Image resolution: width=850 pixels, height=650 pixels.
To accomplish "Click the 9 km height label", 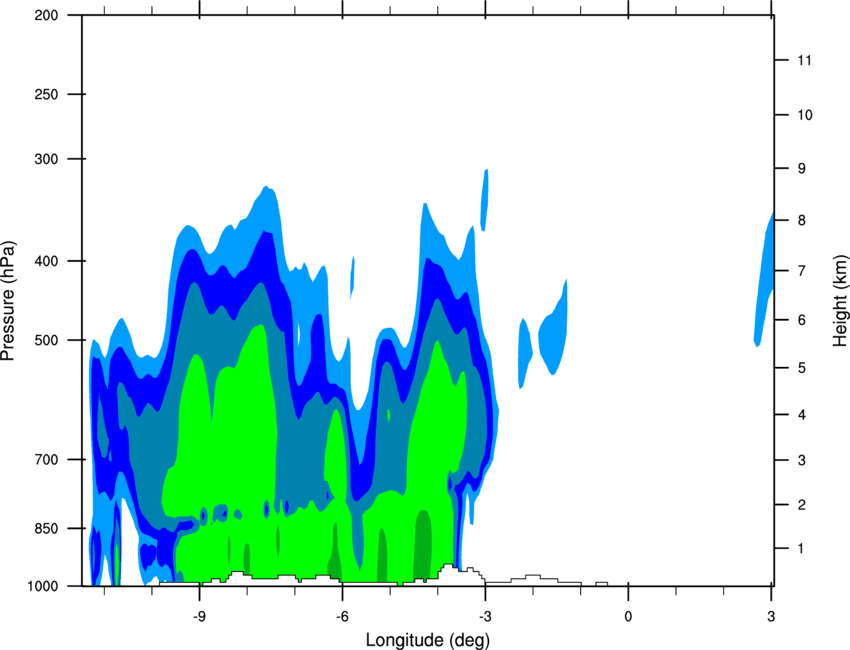I will (x=801, y=169).
